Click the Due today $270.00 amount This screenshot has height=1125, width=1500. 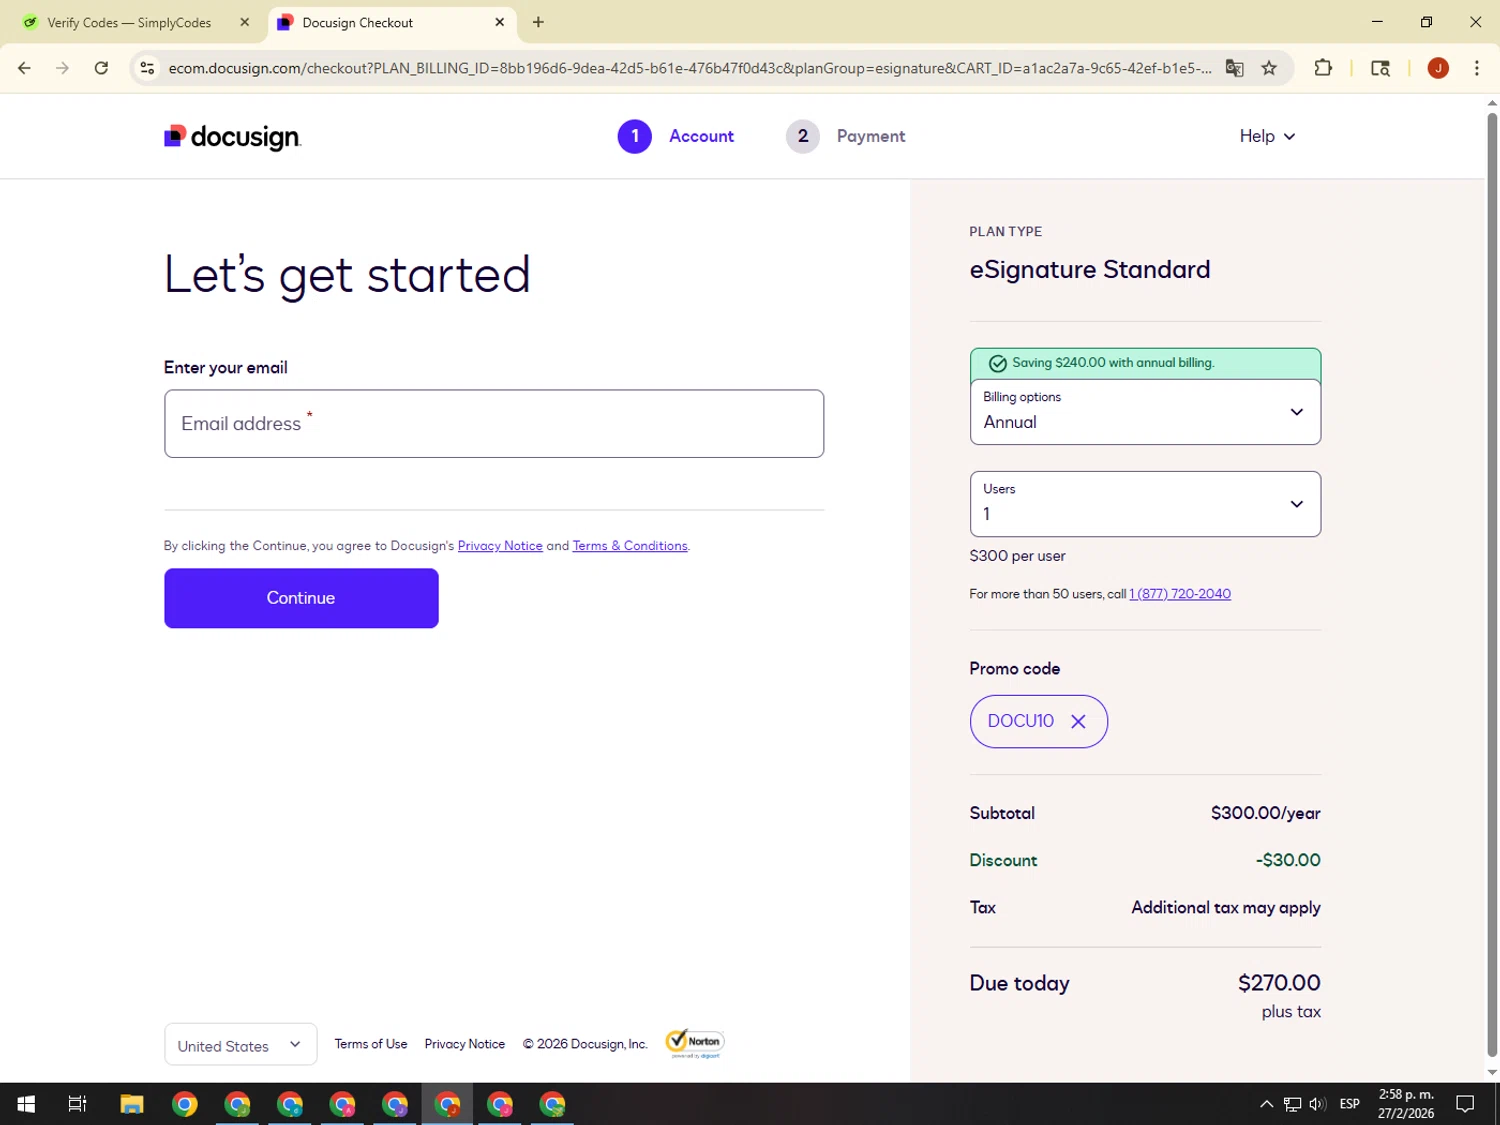point(1279,983)
